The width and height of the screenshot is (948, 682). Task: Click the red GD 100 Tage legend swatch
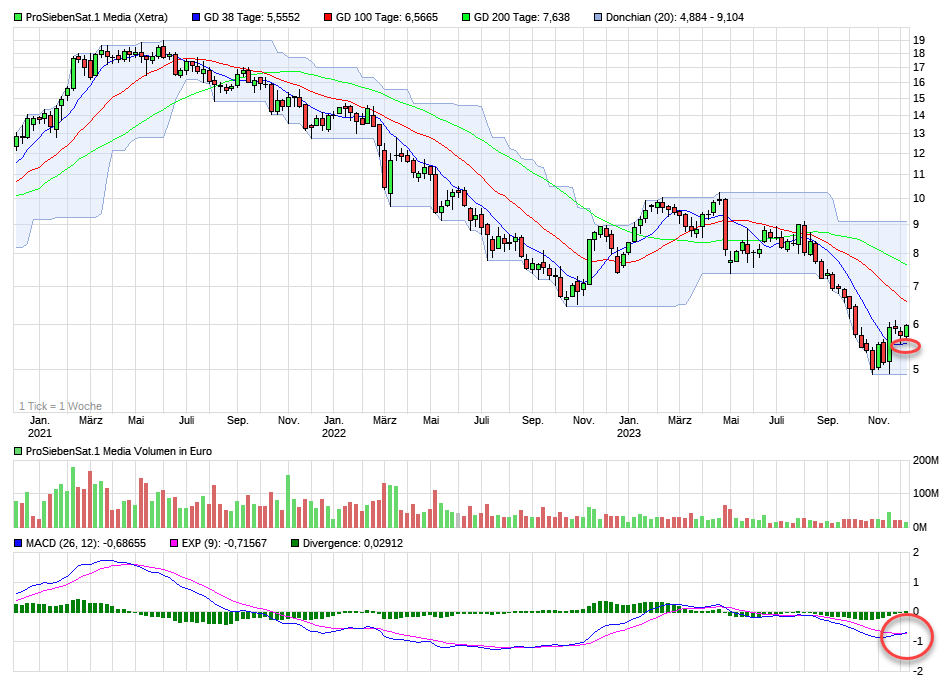[328, 18]
